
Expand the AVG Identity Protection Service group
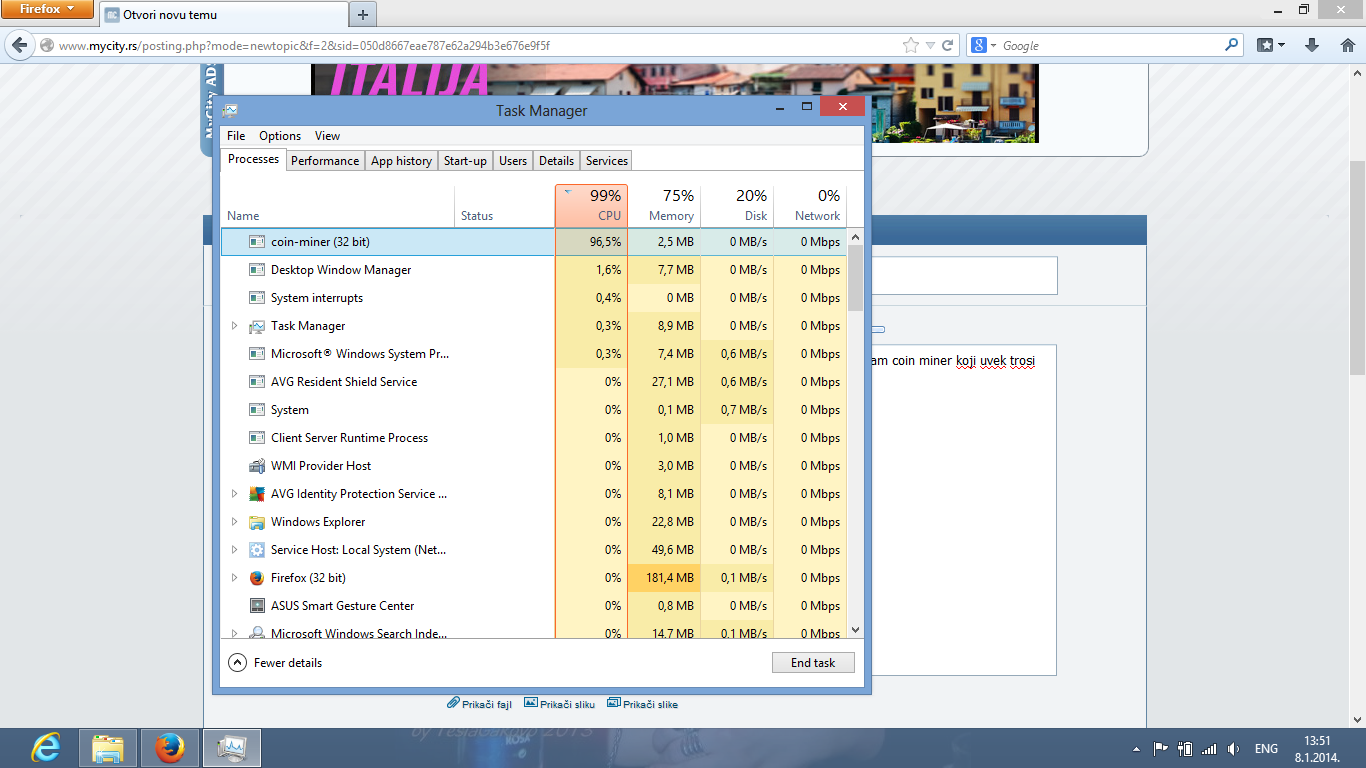coord(235,494)
